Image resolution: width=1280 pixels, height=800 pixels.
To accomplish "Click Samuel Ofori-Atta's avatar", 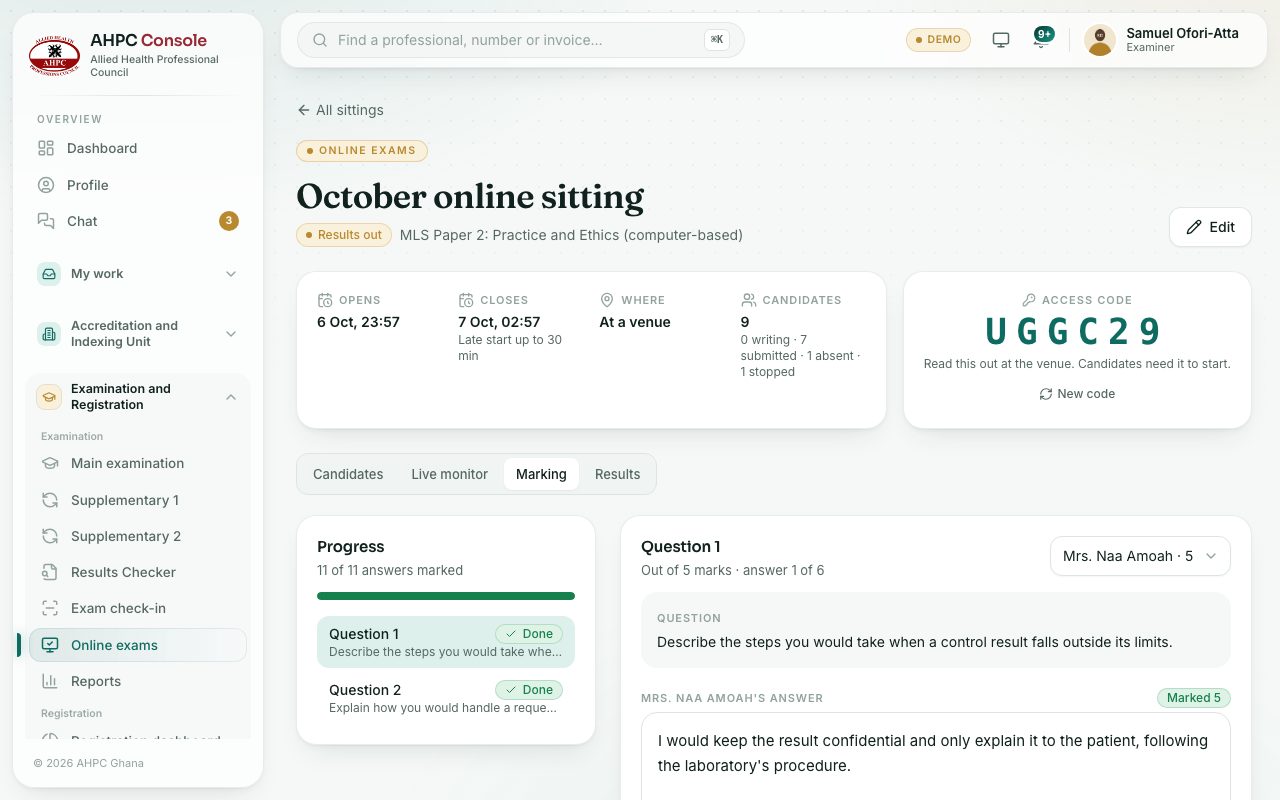I will click(x=1100, y=40).
